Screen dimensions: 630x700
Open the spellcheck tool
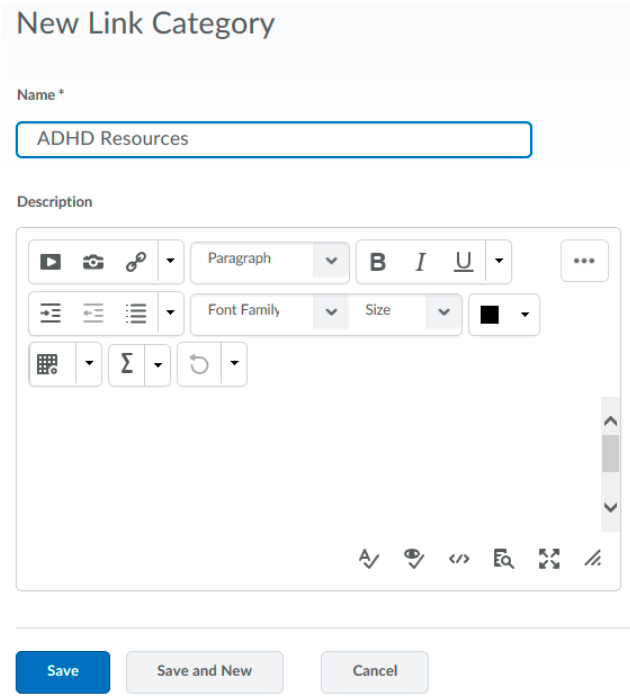point(368,559)
